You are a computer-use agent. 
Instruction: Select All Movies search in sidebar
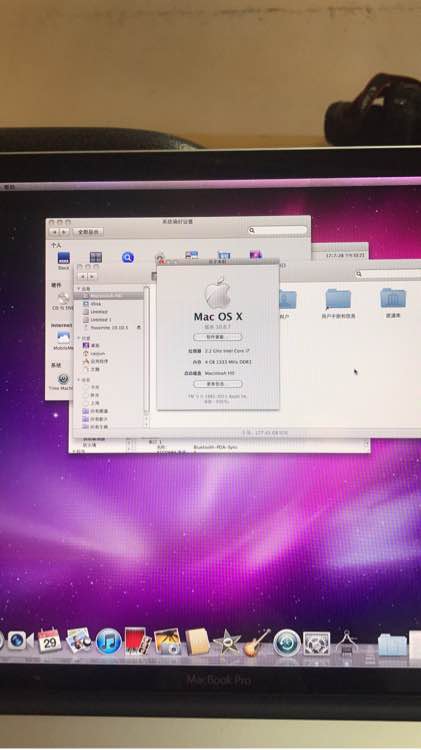(x=111, y=419)
